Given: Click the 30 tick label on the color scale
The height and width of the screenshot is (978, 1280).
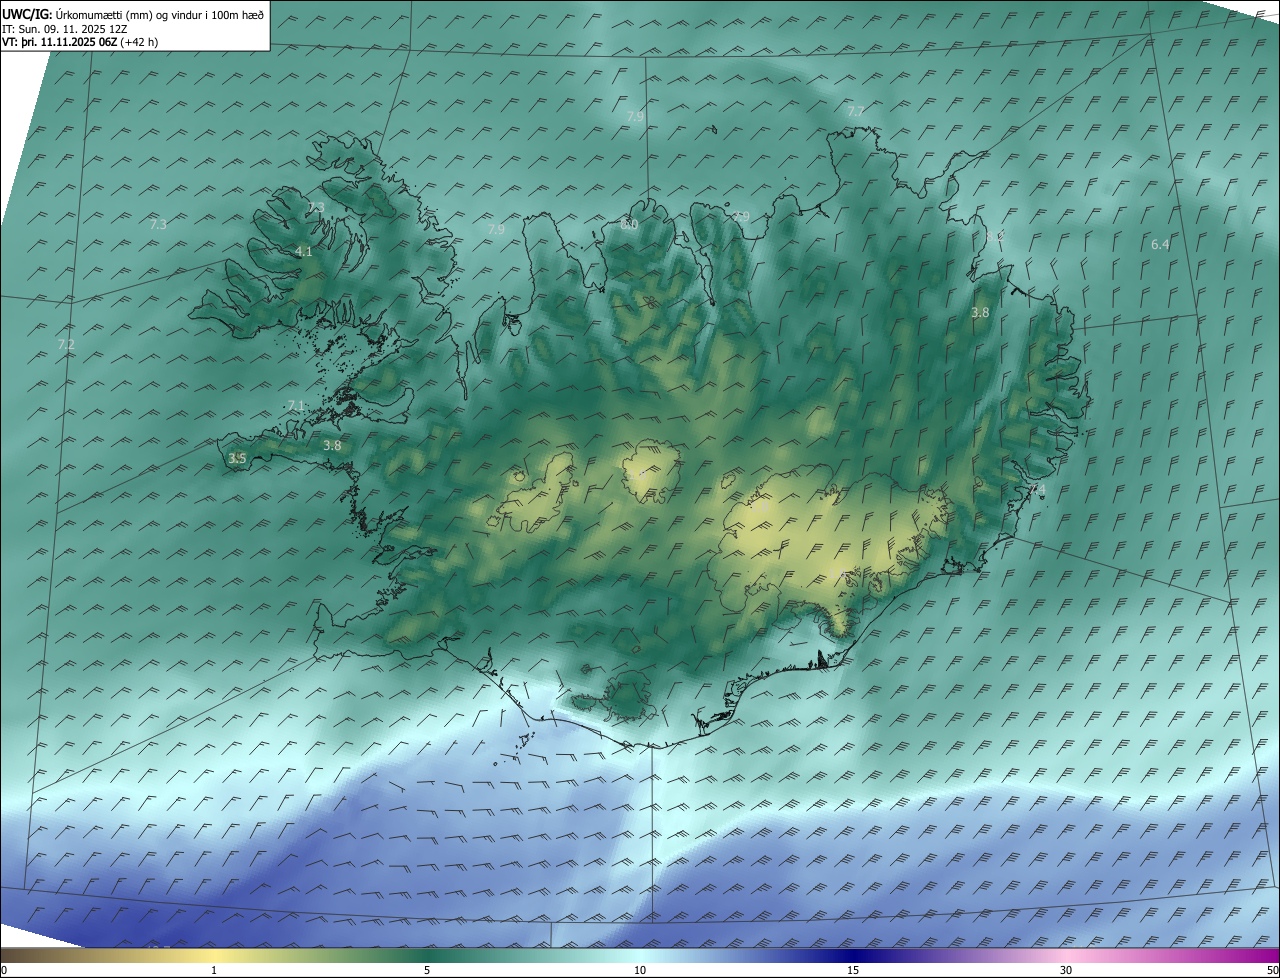Looking at the screenshot, I should tap(1066, 971).
